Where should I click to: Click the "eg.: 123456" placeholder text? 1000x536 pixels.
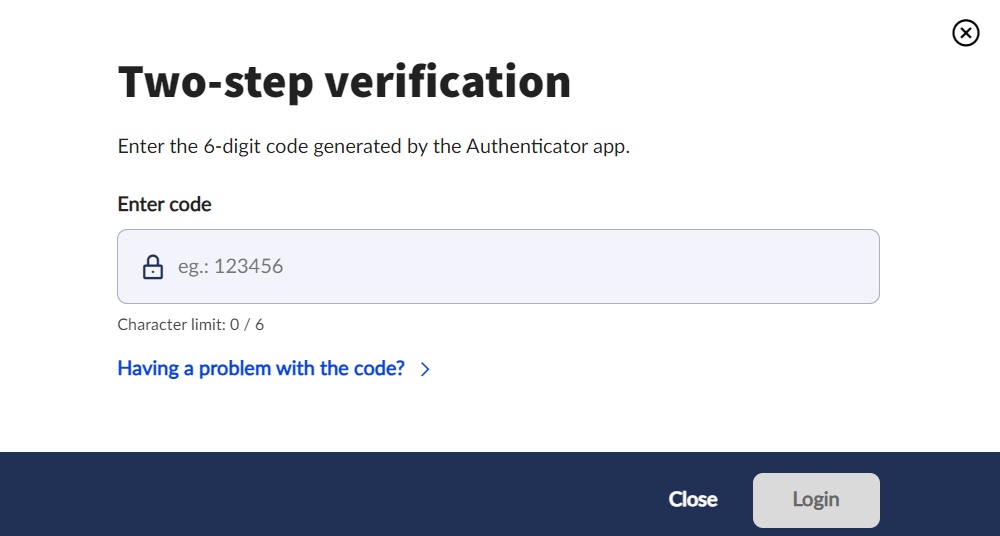230,267
